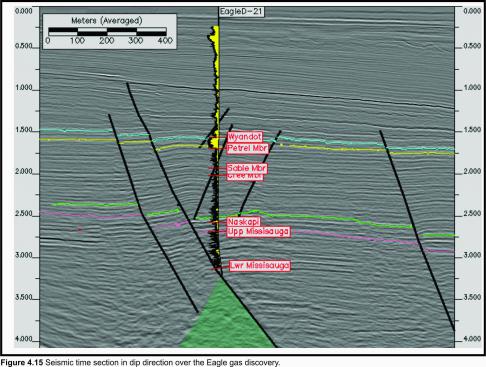486x367 pixels.
Task: Click the 2.500 tick on left time axis
Action: [x=24, y=214]
